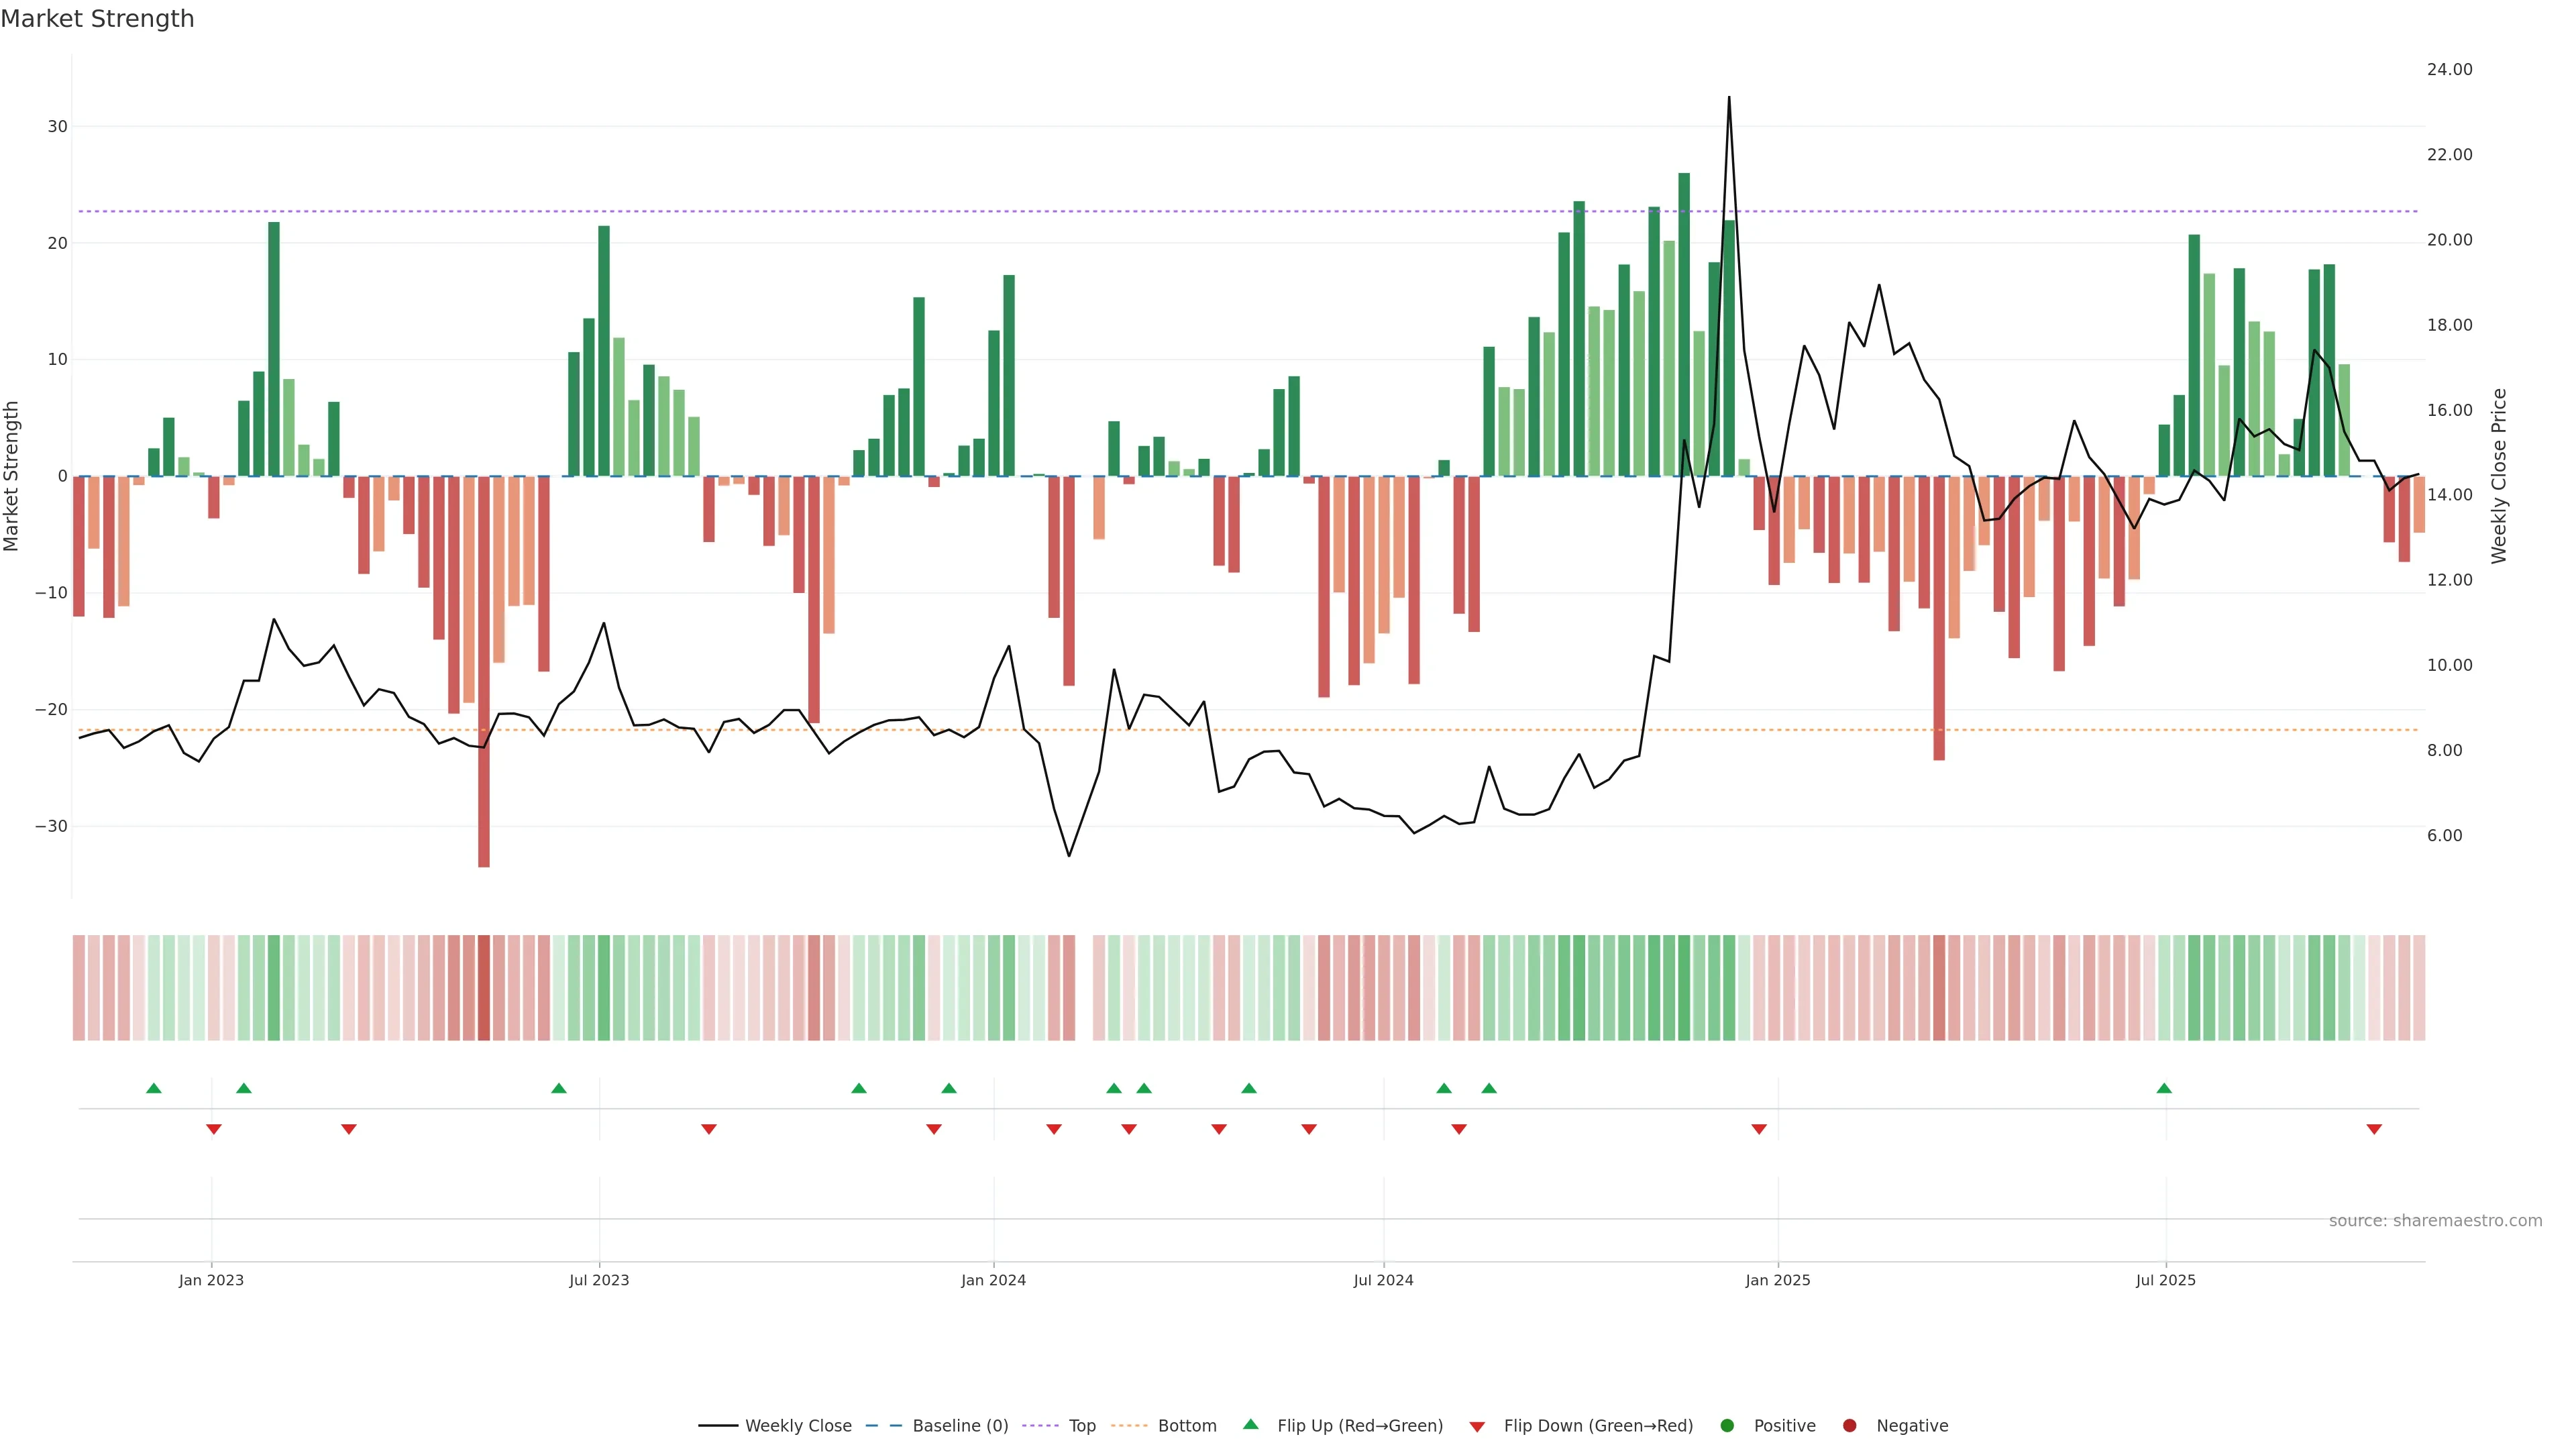Click the Positive green circle legend icon

click(1727, 1426)
